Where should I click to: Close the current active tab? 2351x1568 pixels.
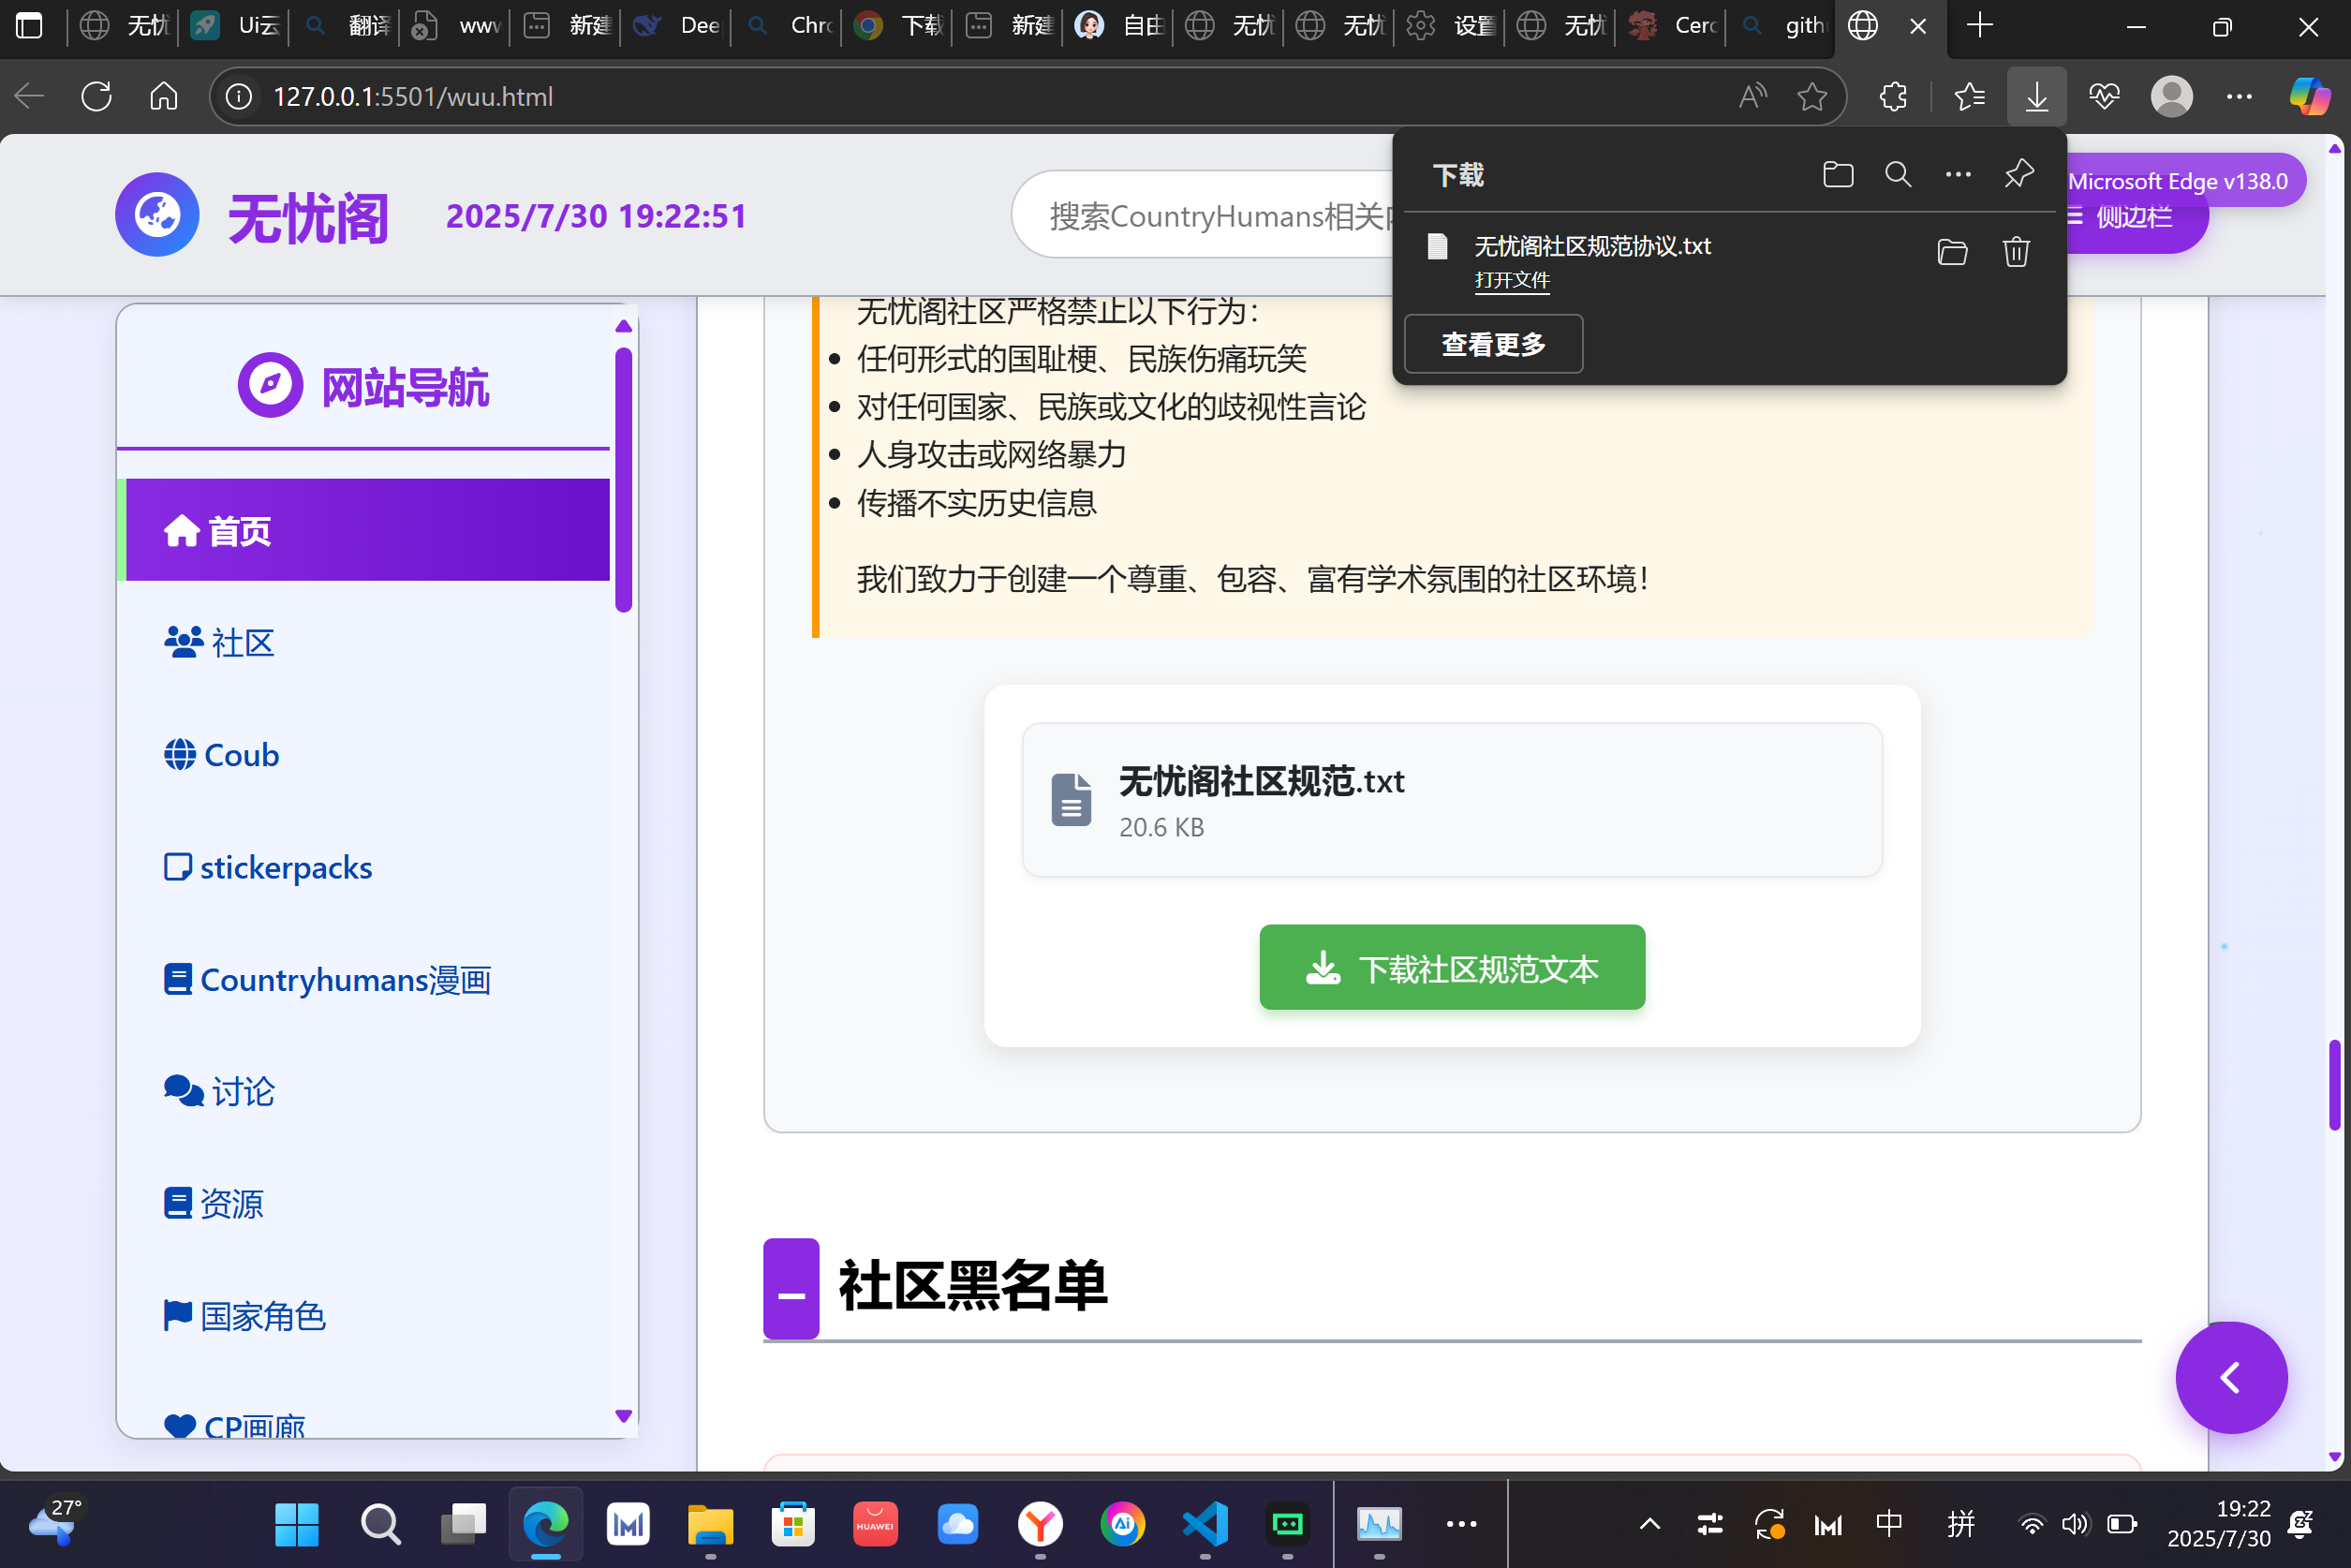click(1917, 26)
